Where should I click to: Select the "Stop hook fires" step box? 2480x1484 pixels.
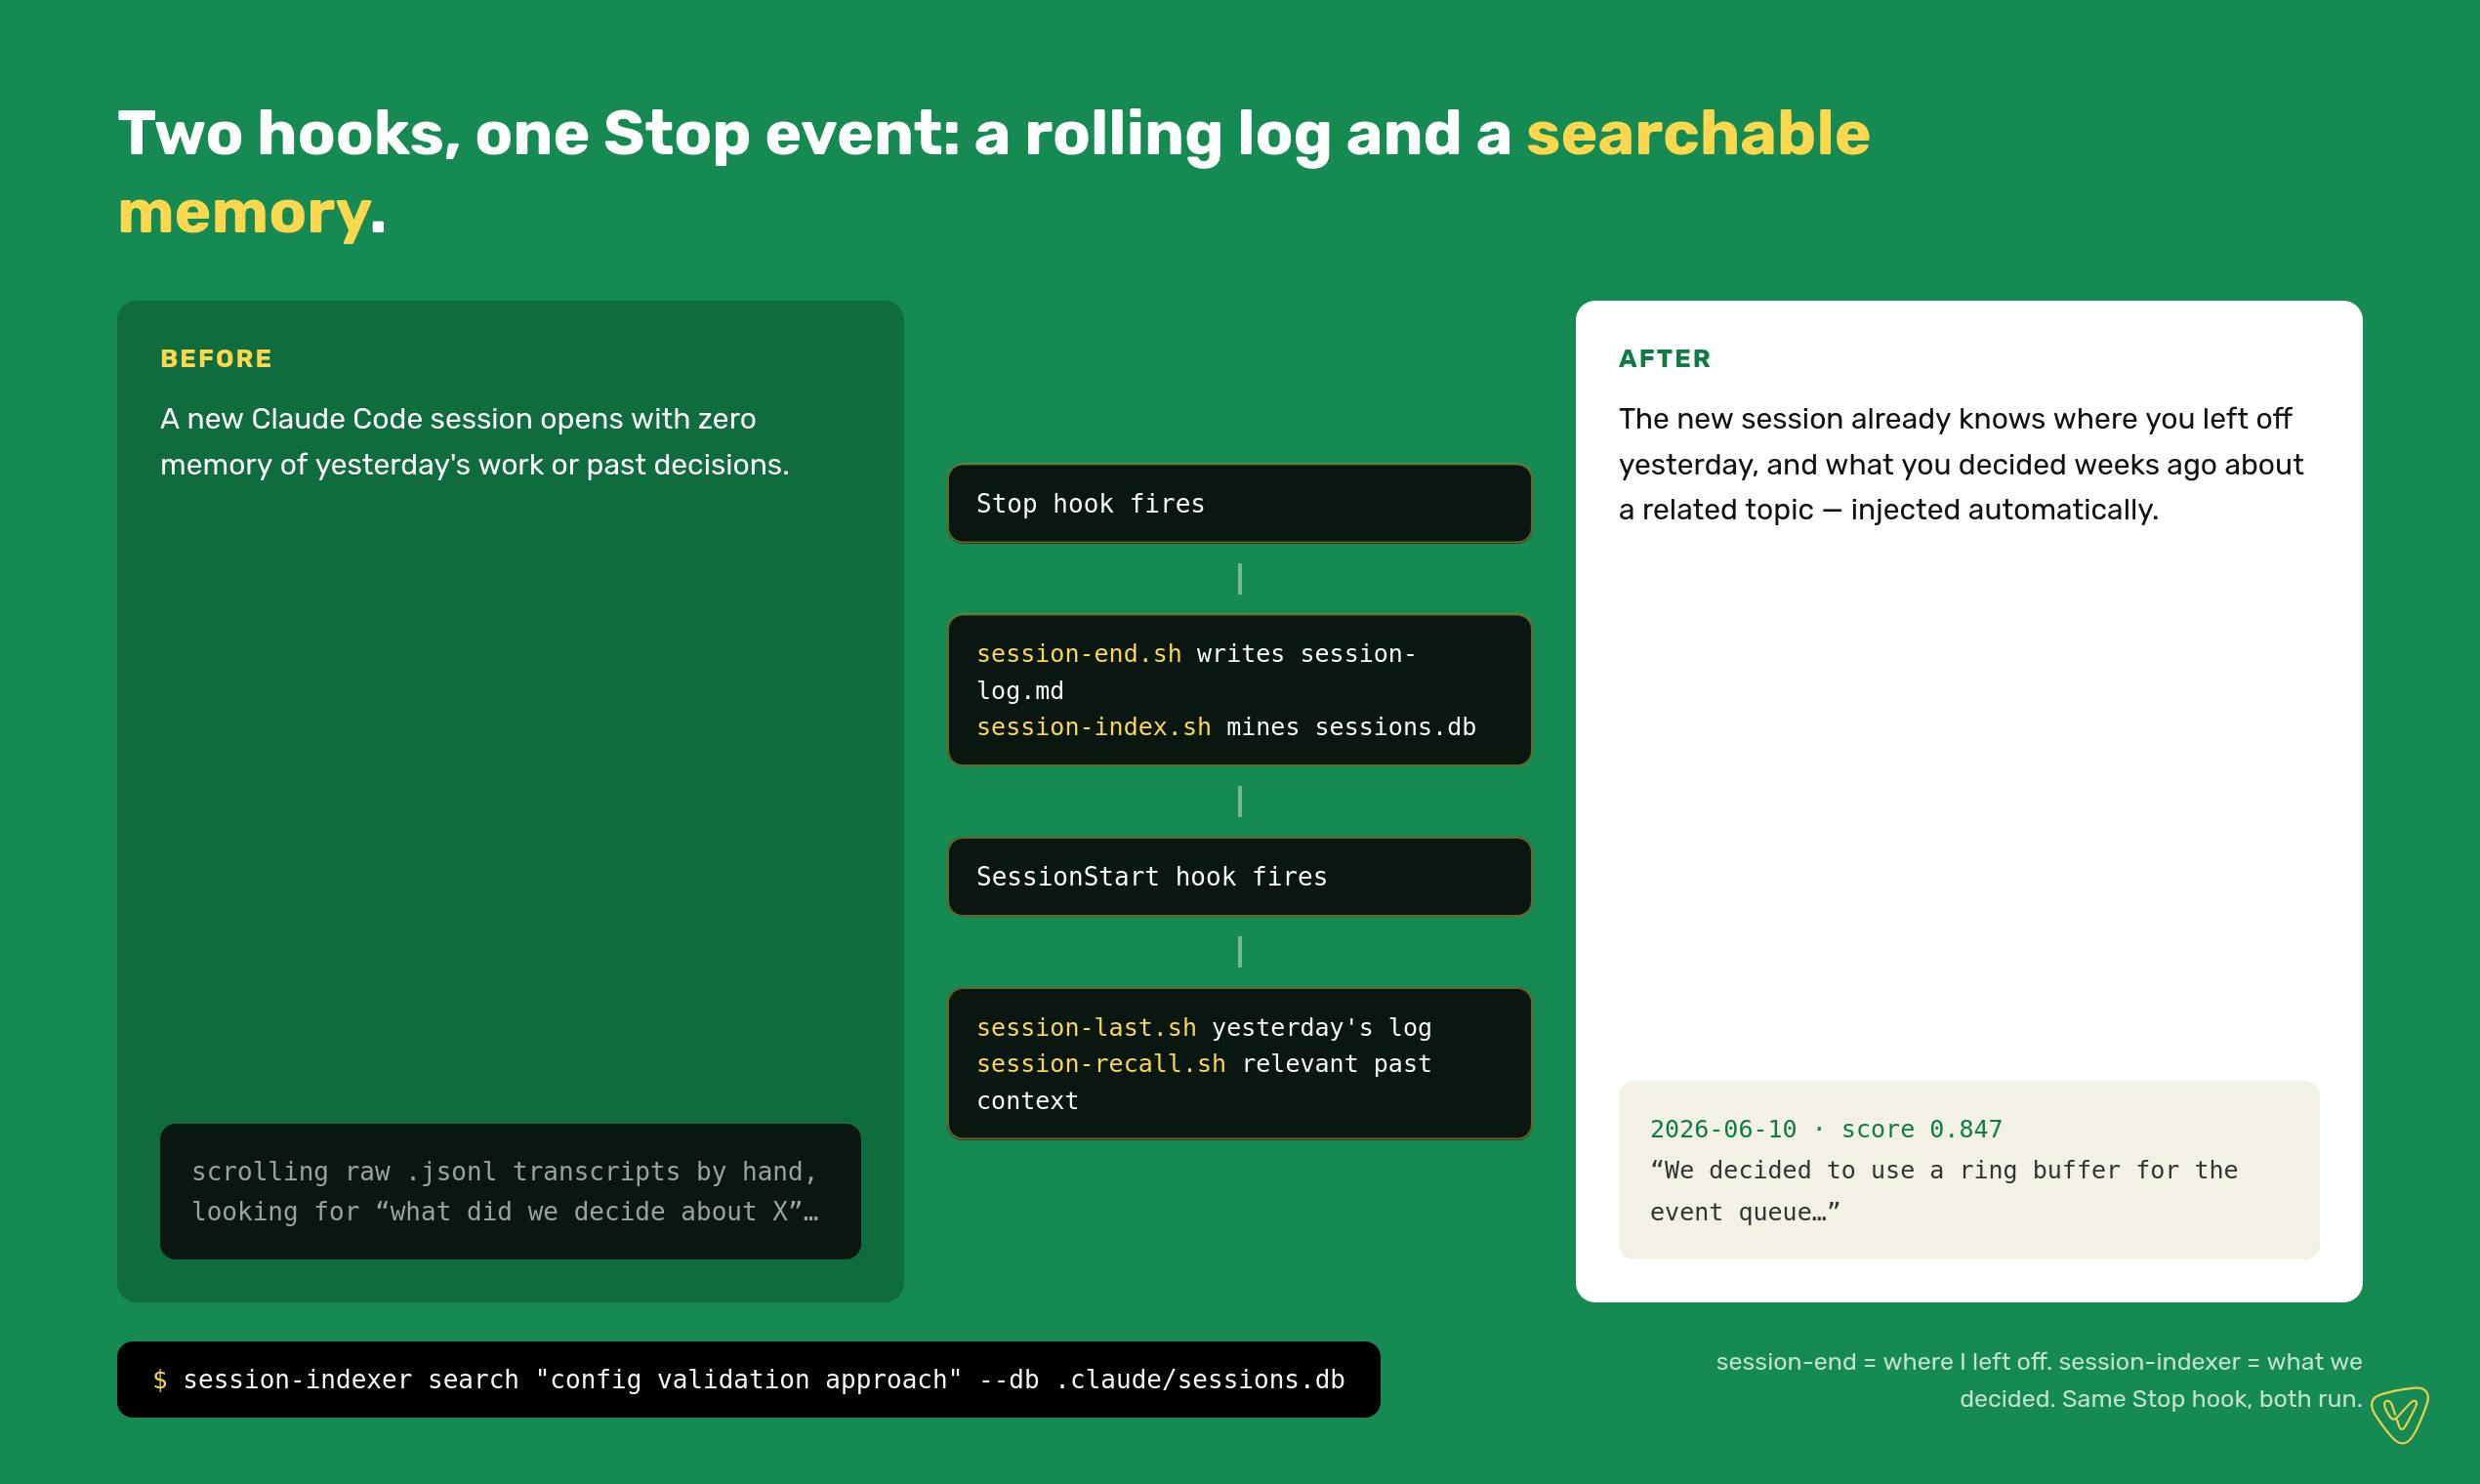(1239, 504)
